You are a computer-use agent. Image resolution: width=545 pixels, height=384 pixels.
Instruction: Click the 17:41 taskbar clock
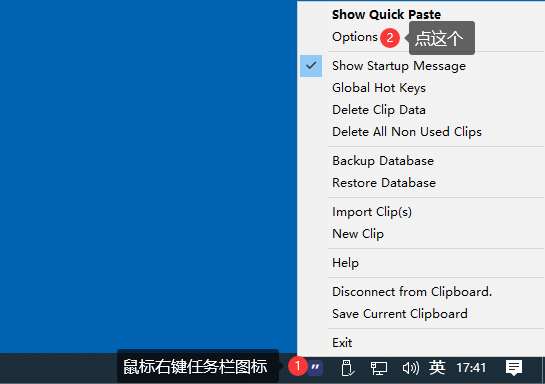[x=471, y=368]
